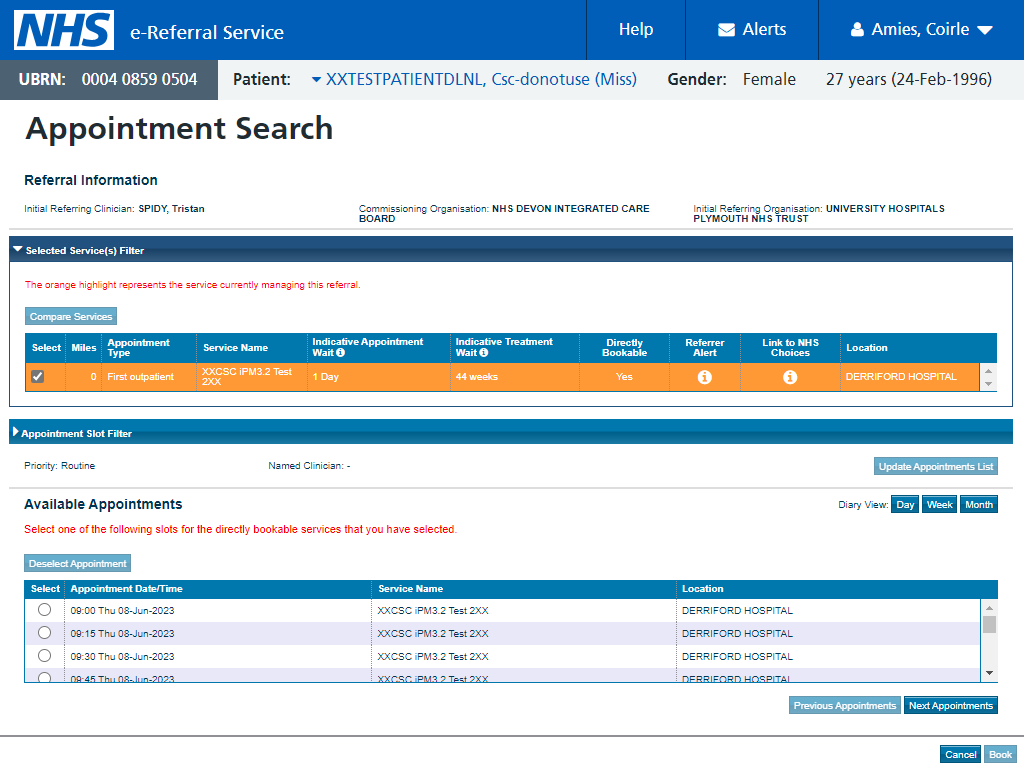The height and width of the screenshot is (768, 1024).
Task: Click the Directly Bookable column header
Action: point(624,347)
